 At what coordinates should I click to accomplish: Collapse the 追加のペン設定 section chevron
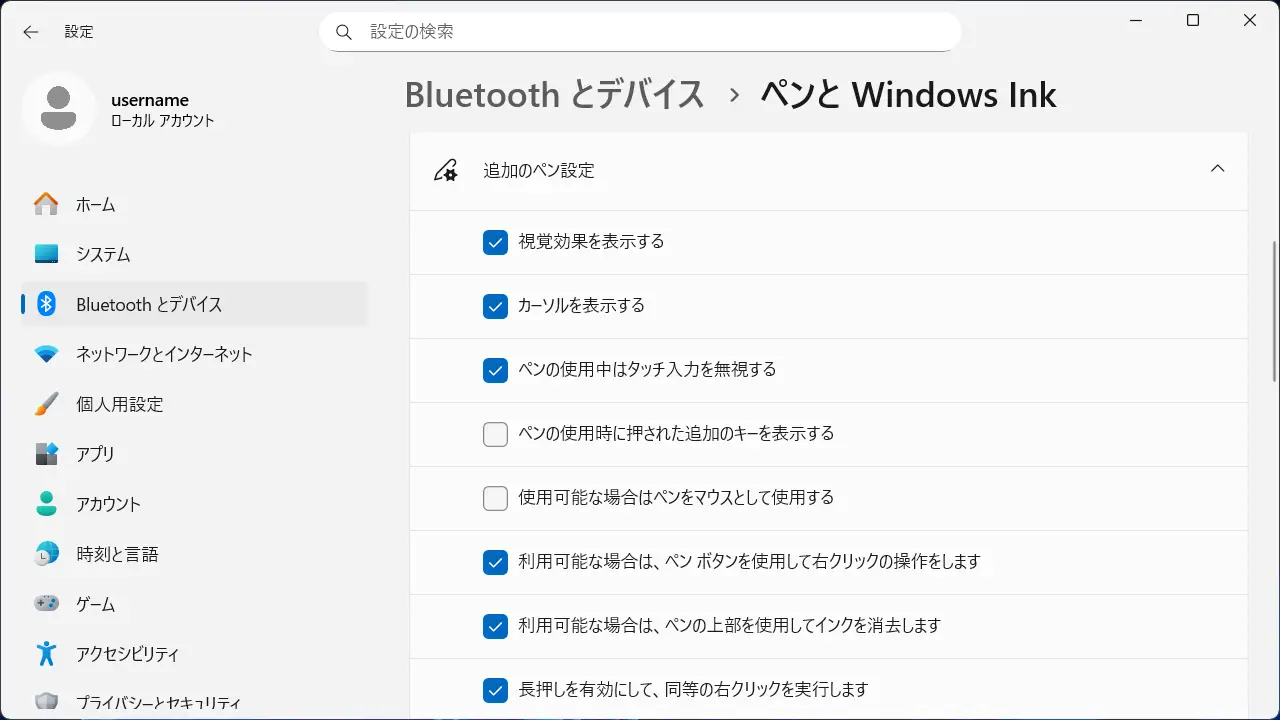pos(1217,170)
